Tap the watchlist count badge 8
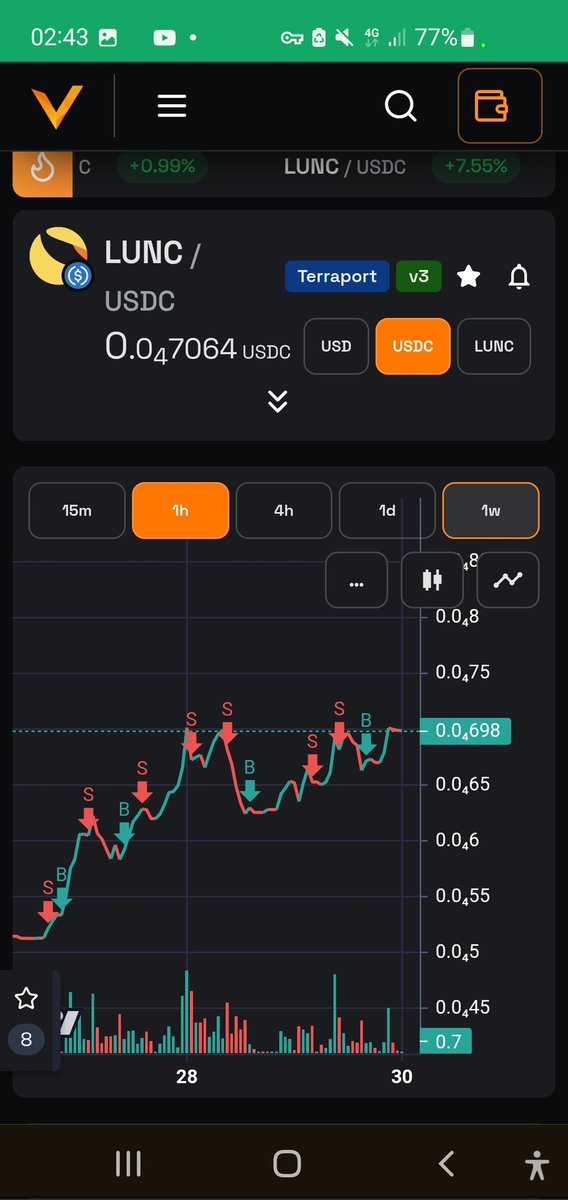 pos(26,1040)
